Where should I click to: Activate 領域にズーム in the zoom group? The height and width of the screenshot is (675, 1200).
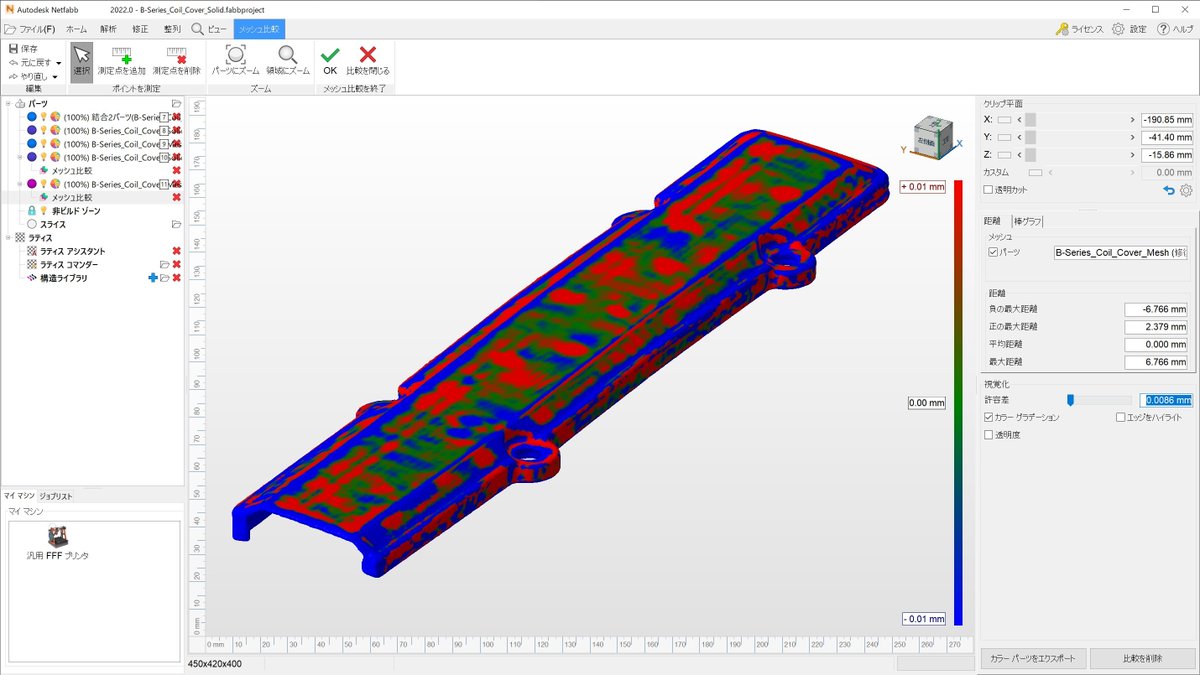coord(285,57)
